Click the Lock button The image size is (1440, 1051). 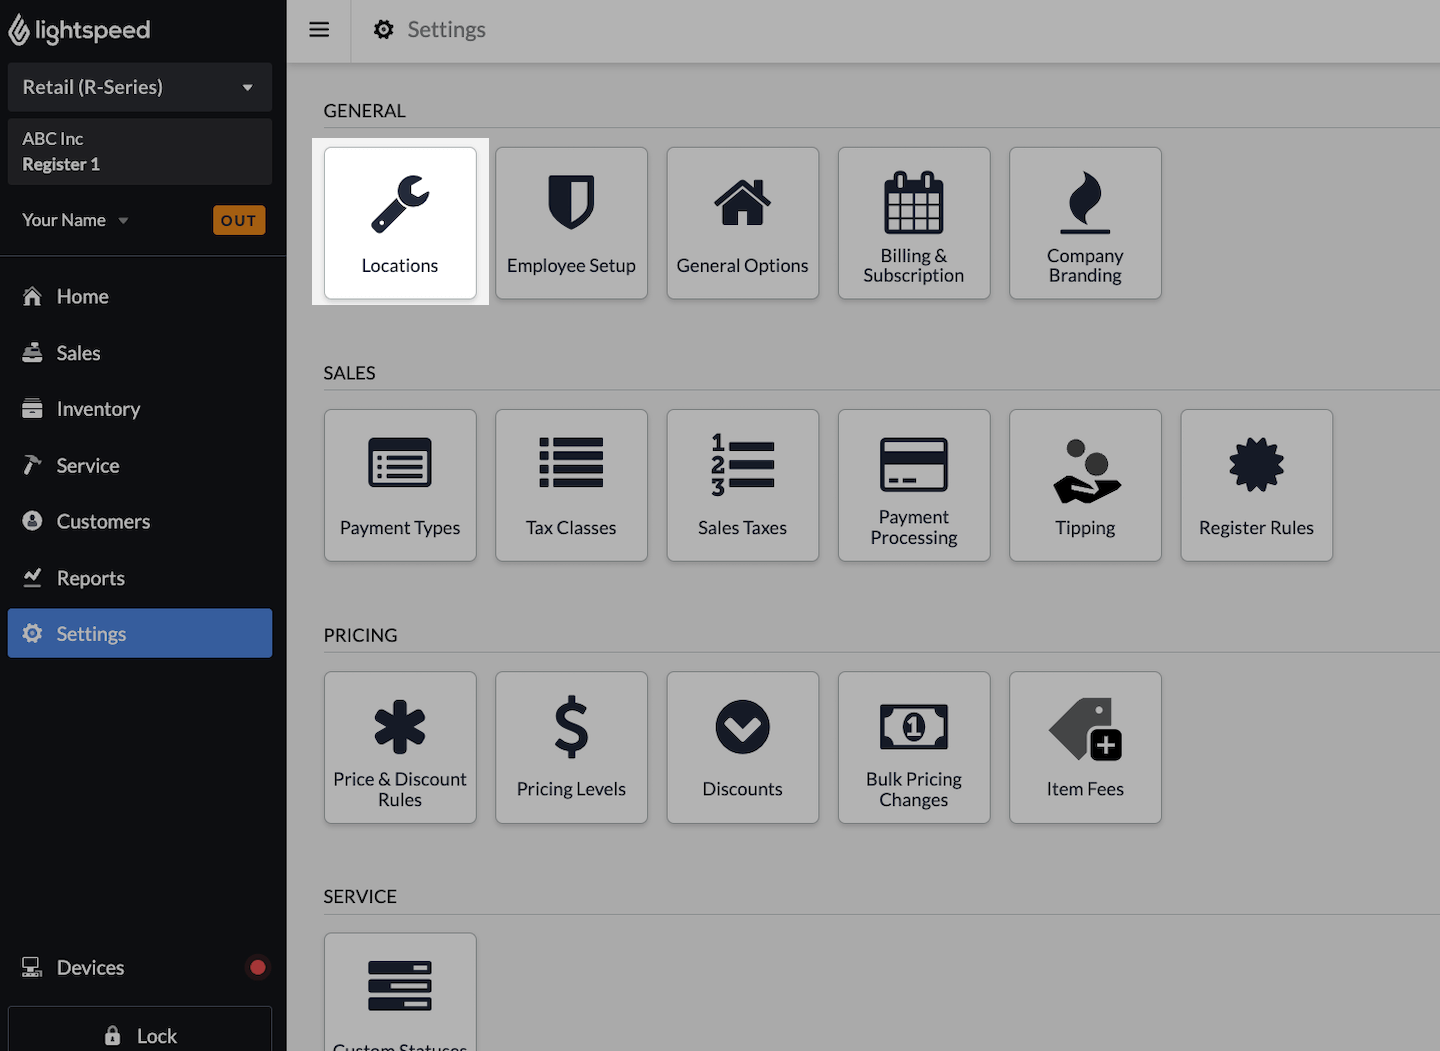click(x=140, y=1035)
